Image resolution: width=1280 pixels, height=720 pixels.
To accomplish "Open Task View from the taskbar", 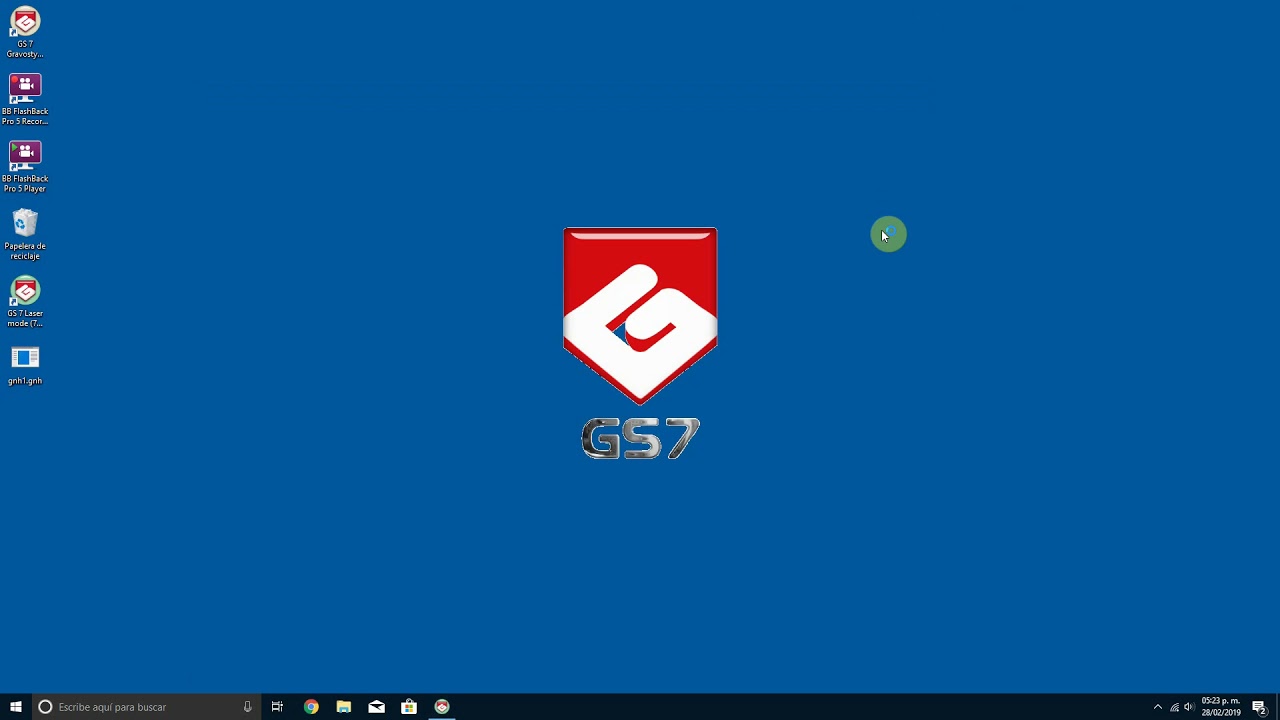I will [277, 707].
